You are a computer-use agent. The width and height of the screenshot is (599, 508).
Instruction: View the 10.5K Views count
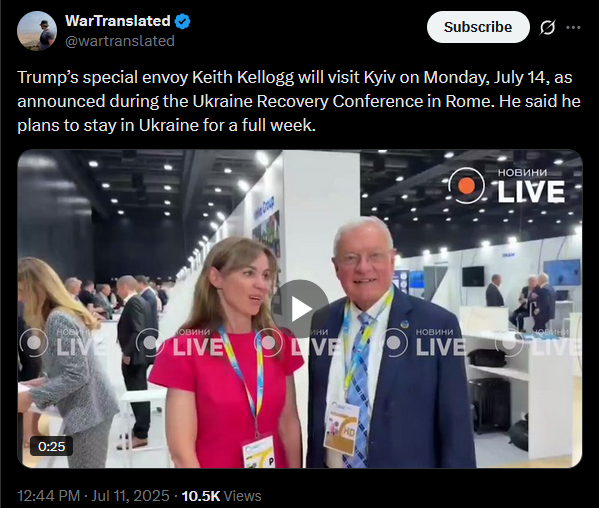(221, 496)
